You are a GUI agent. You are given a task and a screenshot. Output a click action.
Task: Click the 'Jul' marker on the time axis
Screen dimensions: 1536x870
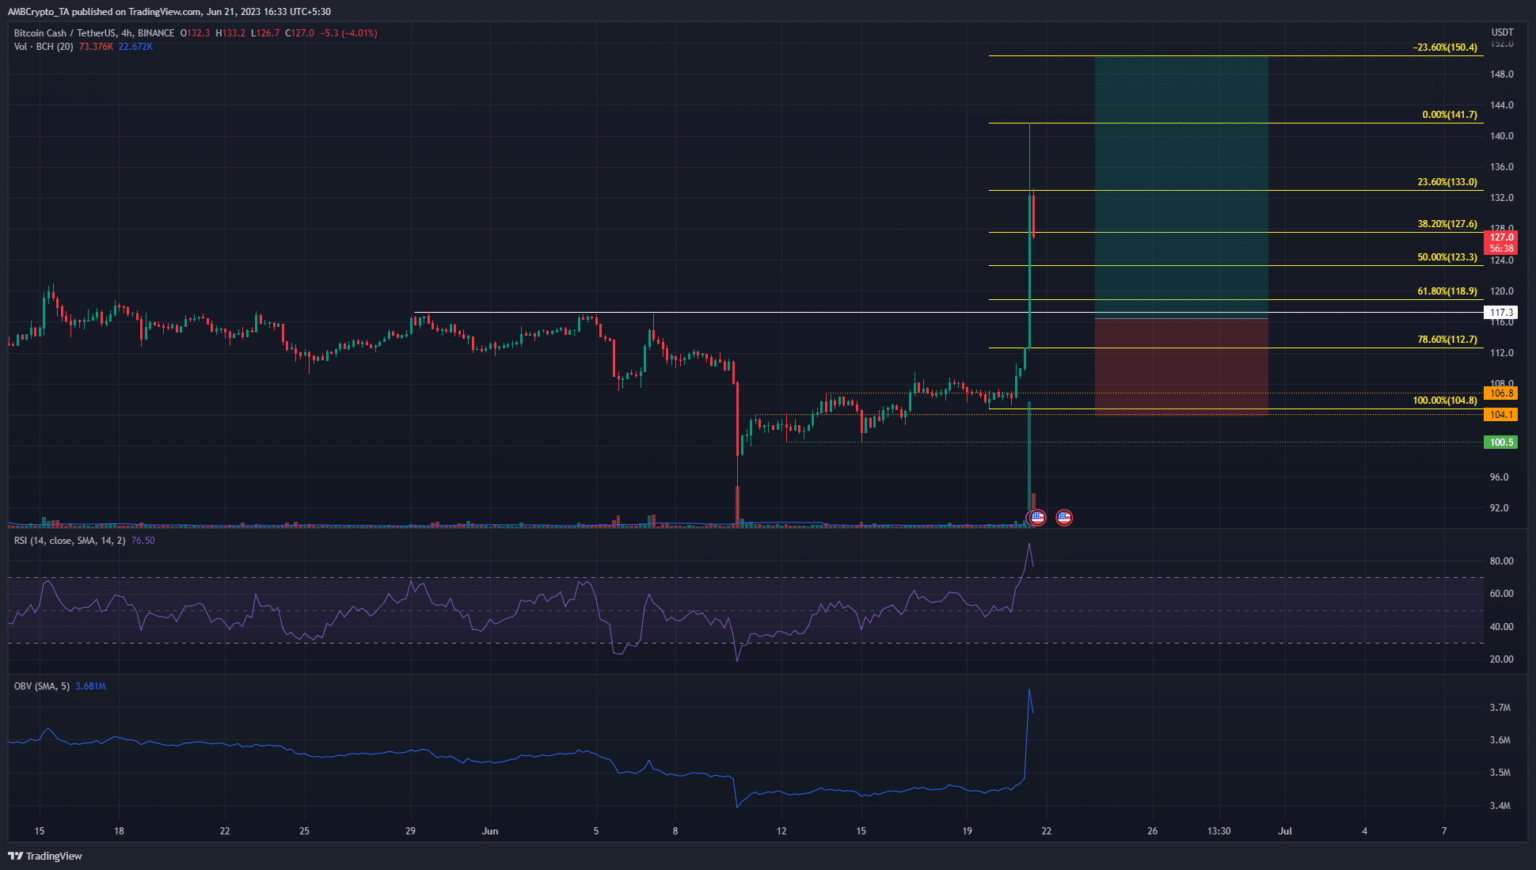[x=1285, y=831]
